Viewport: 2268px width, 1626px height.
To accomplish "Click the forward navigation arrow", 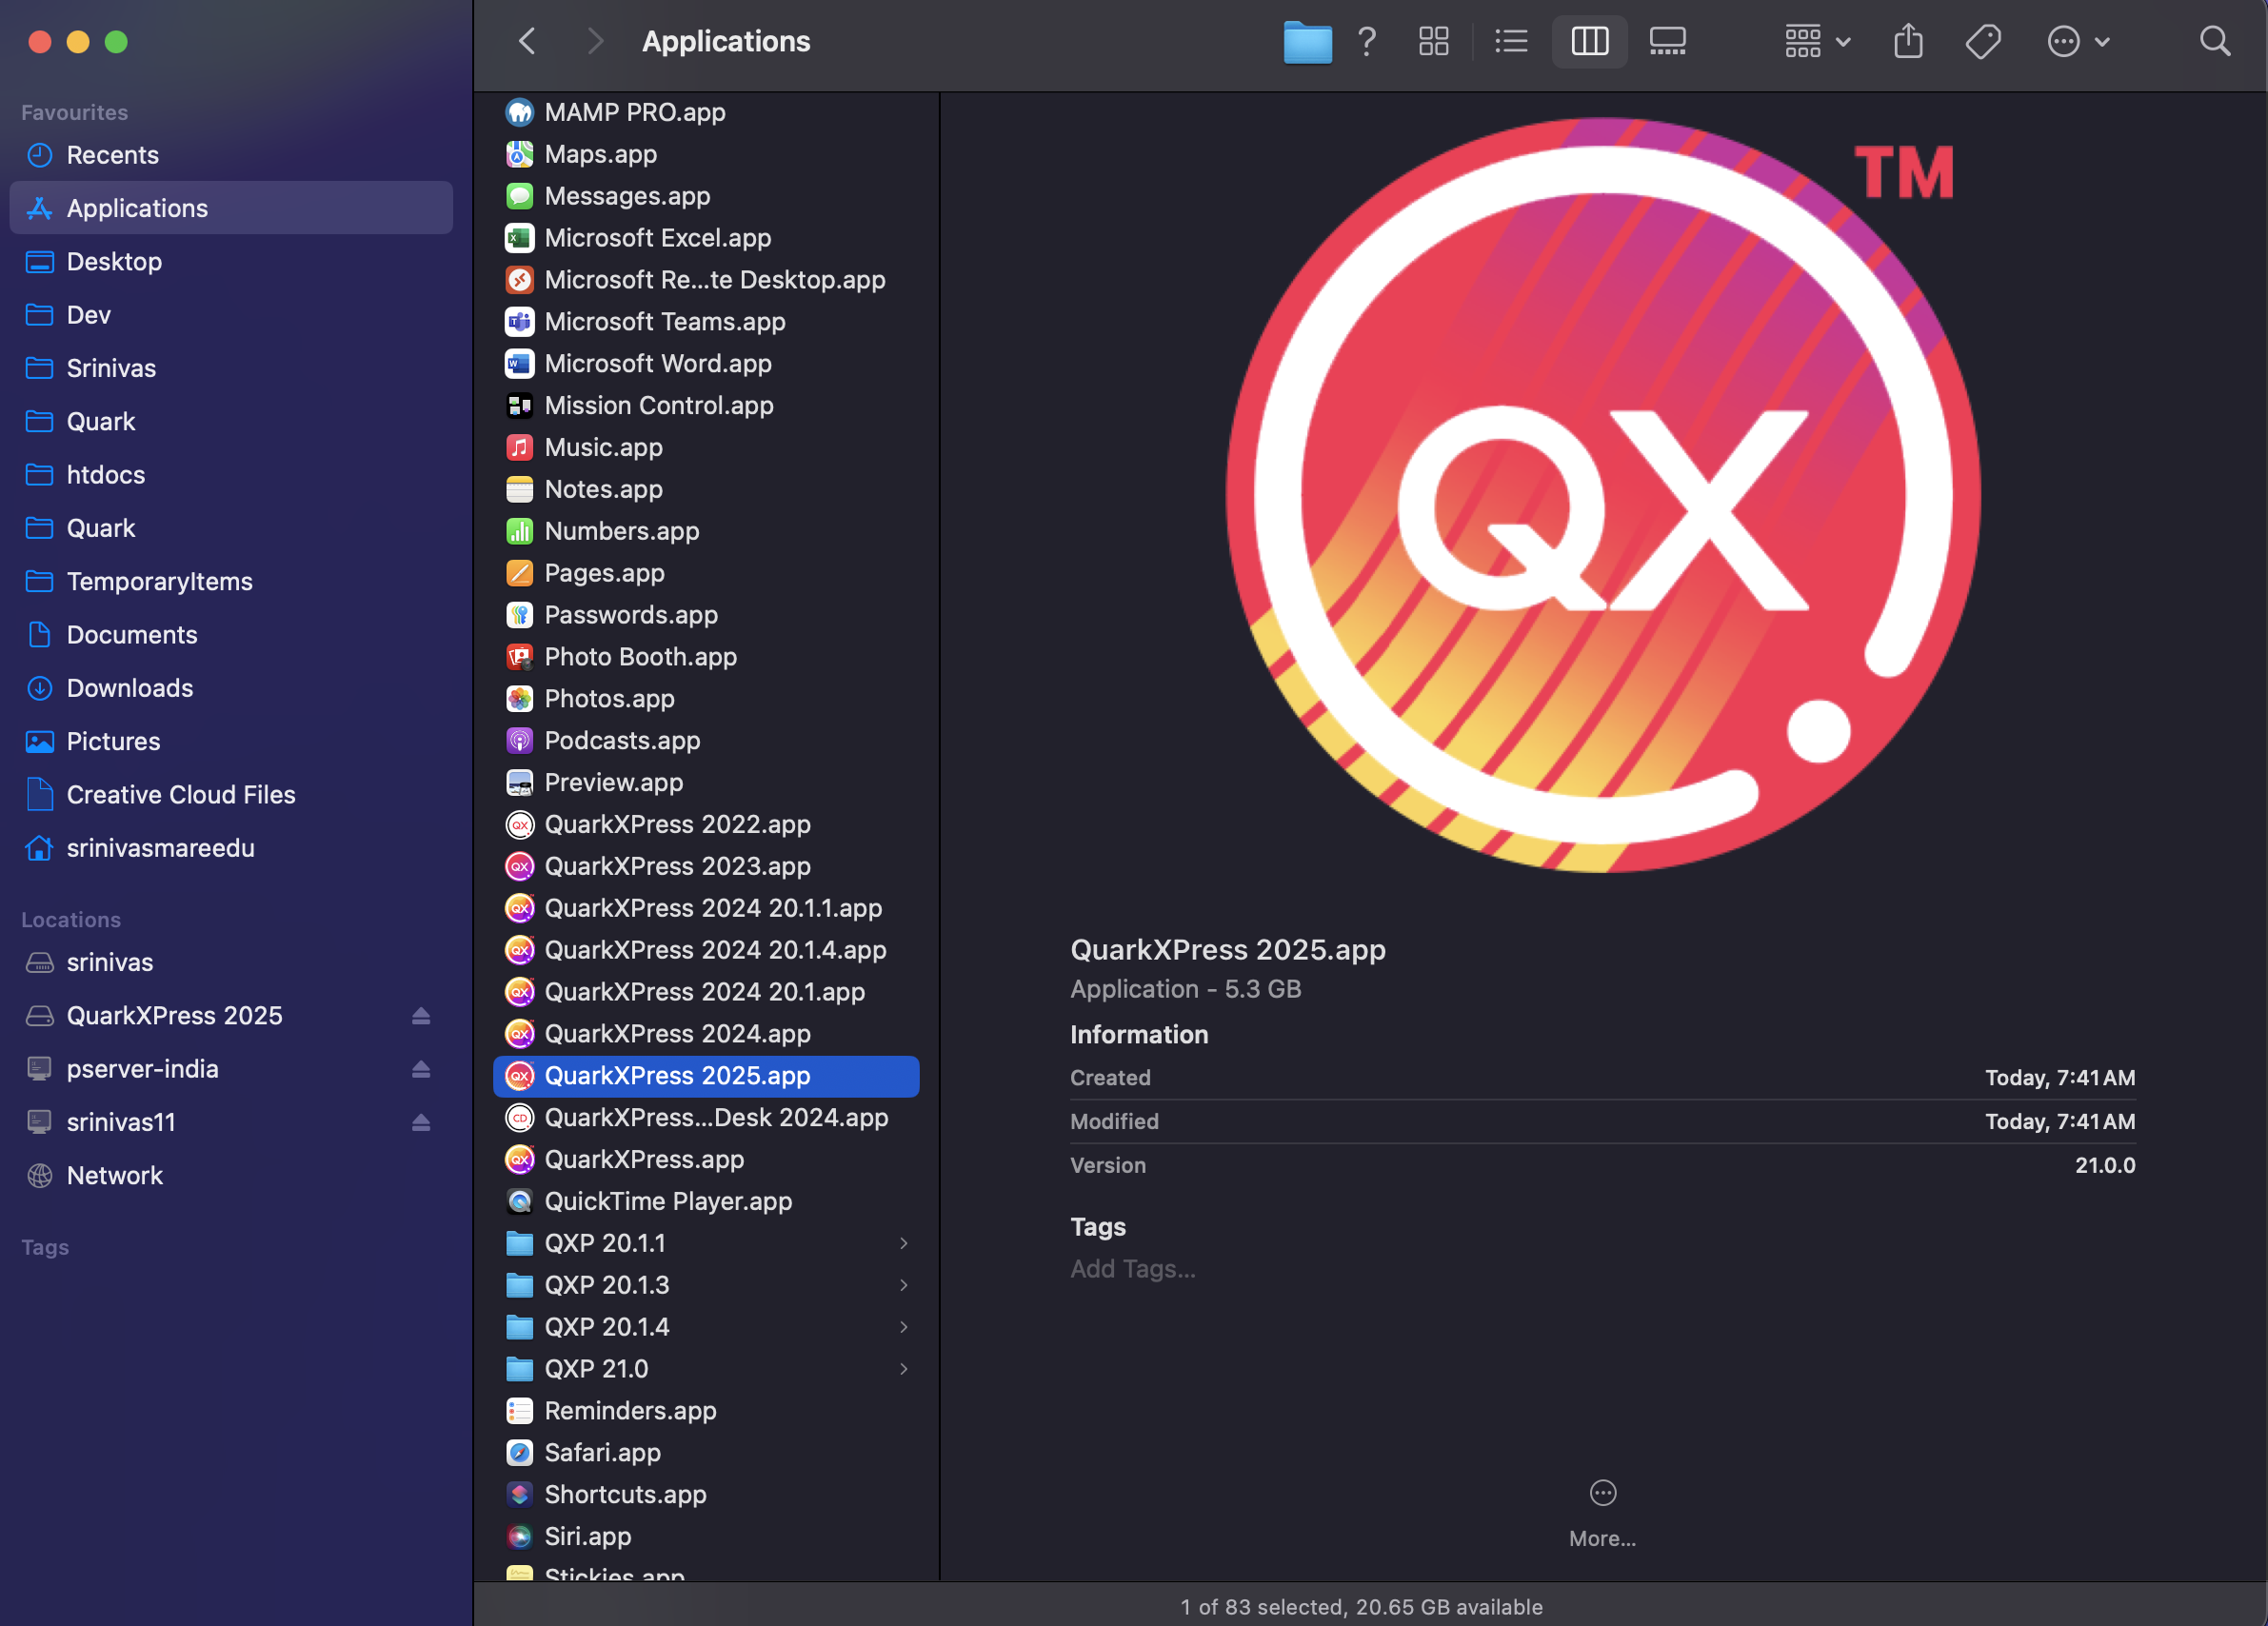I will coord(595,40).
